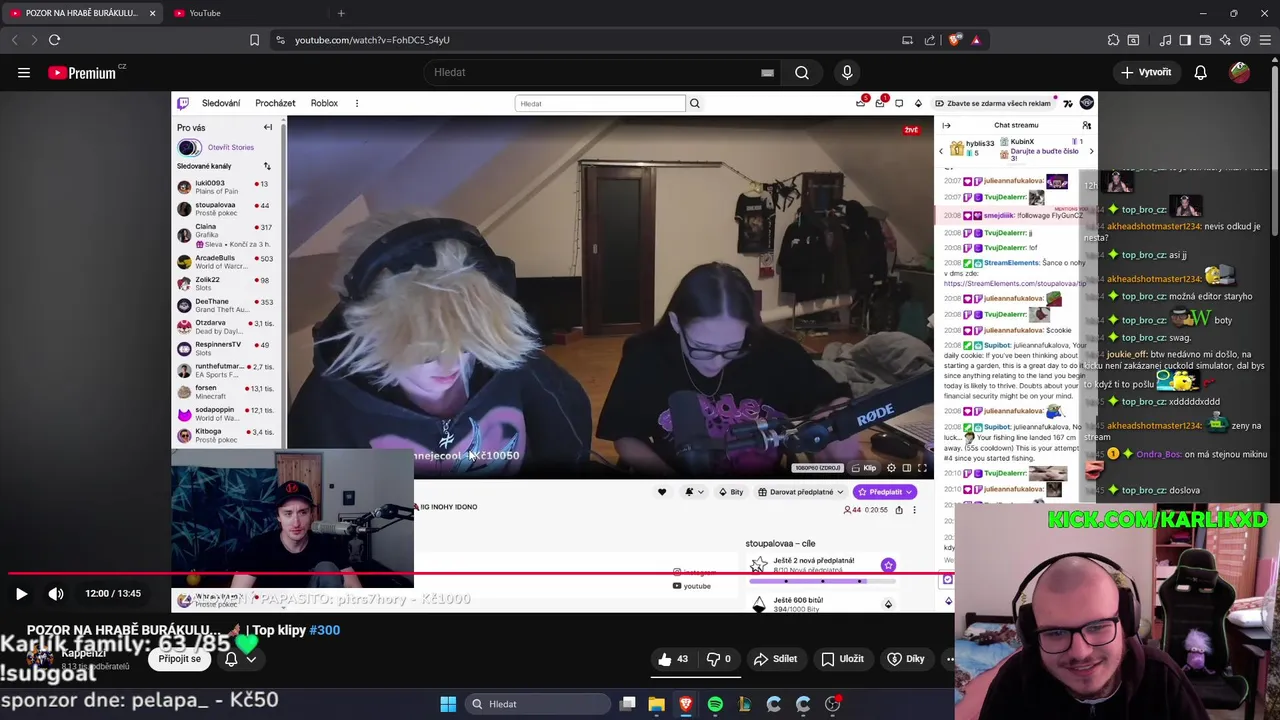Open Brave VPN shield icon
Viewport: 1280px width, 720px height.
(x=1245, y=40)
